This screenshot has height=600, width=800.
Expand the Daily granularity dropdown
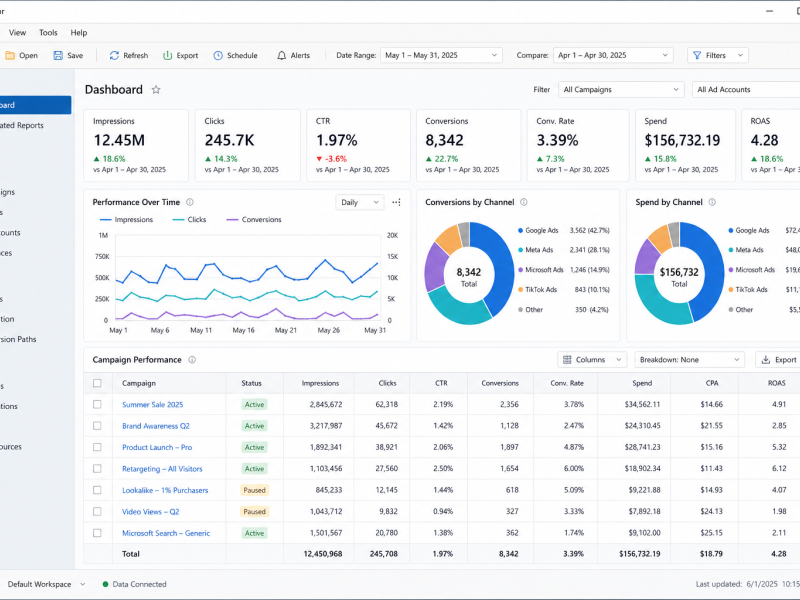360,202
